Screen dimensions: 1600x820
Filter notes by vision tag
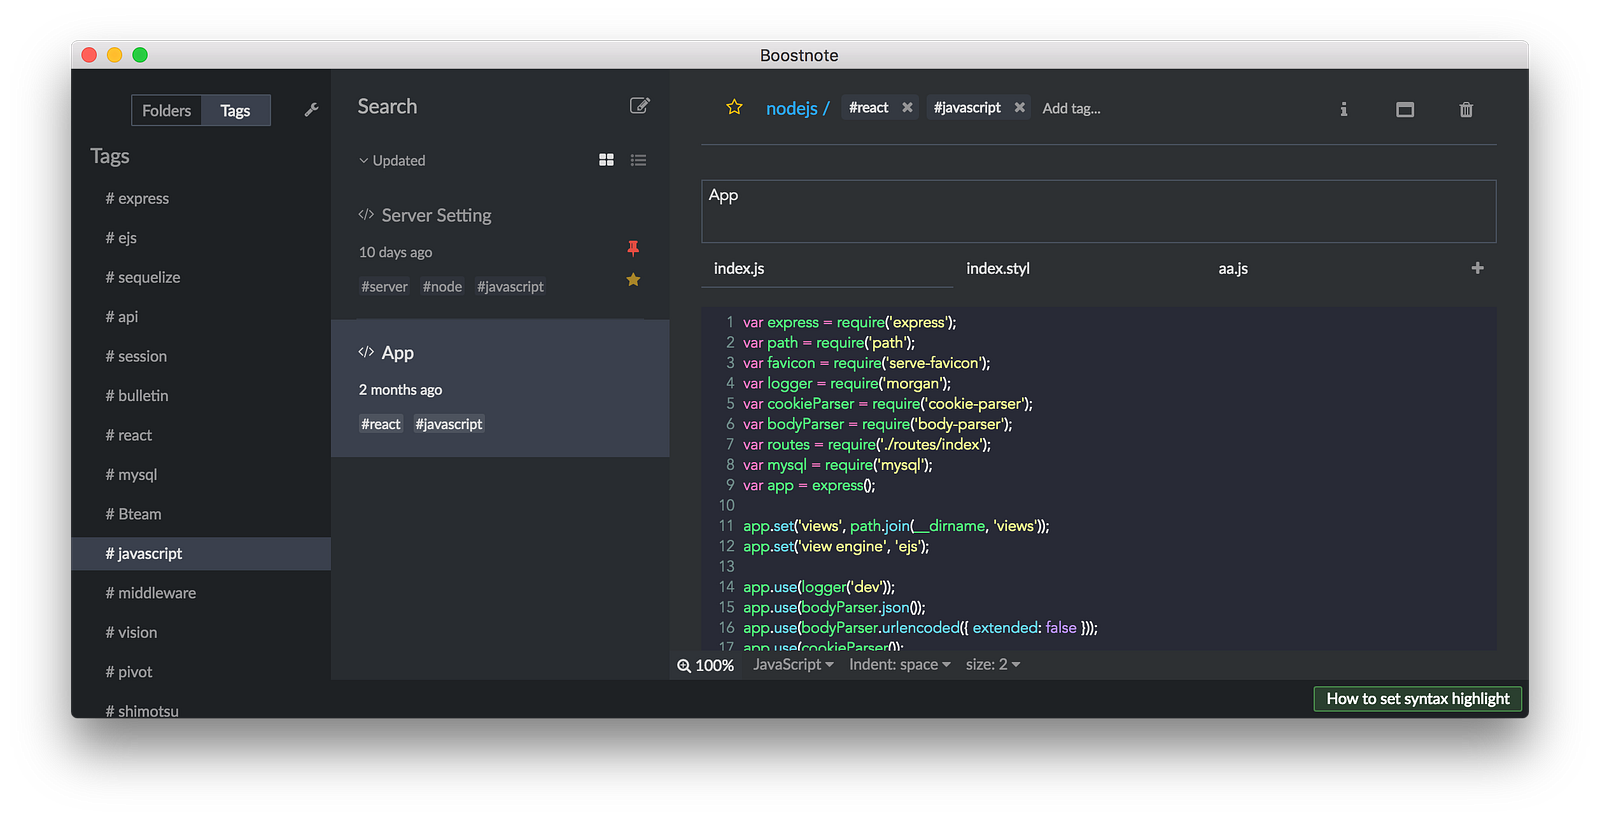[x=201, y=633]
